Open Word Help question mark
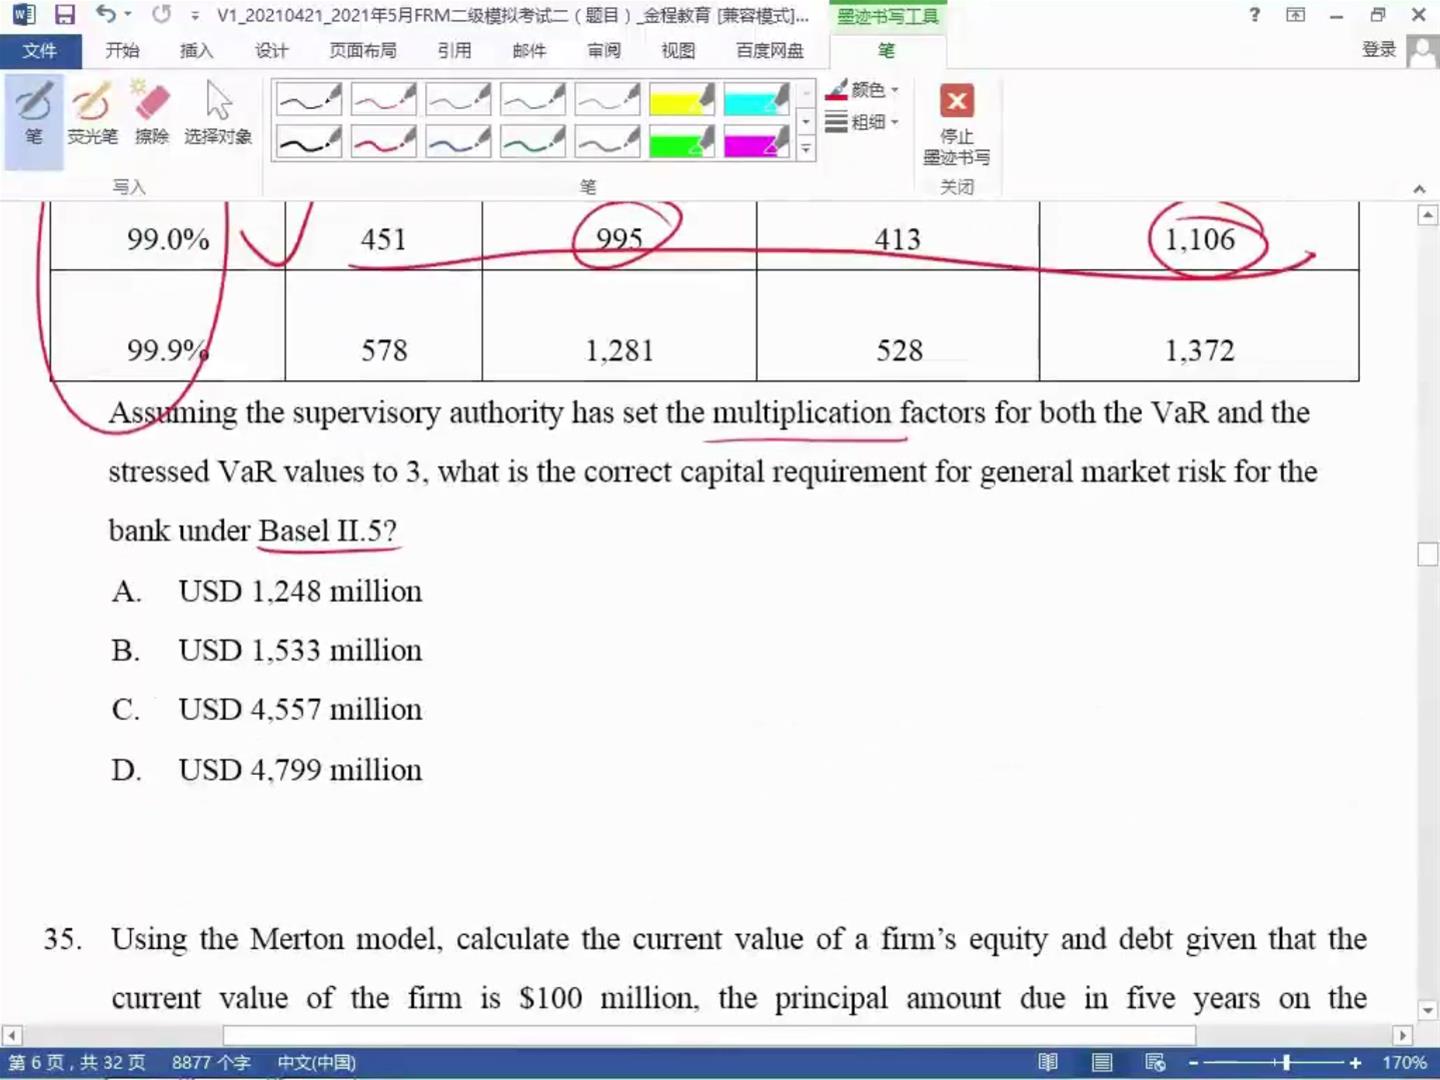Screen dimensions: 1440x1080 (x=1255, y=15)
